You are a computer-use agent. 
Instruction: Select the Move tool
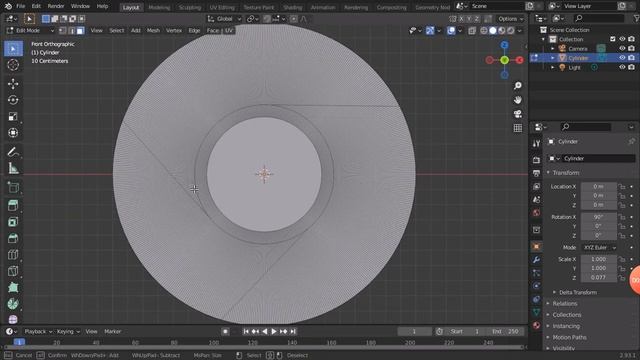[x=13, y=84]
